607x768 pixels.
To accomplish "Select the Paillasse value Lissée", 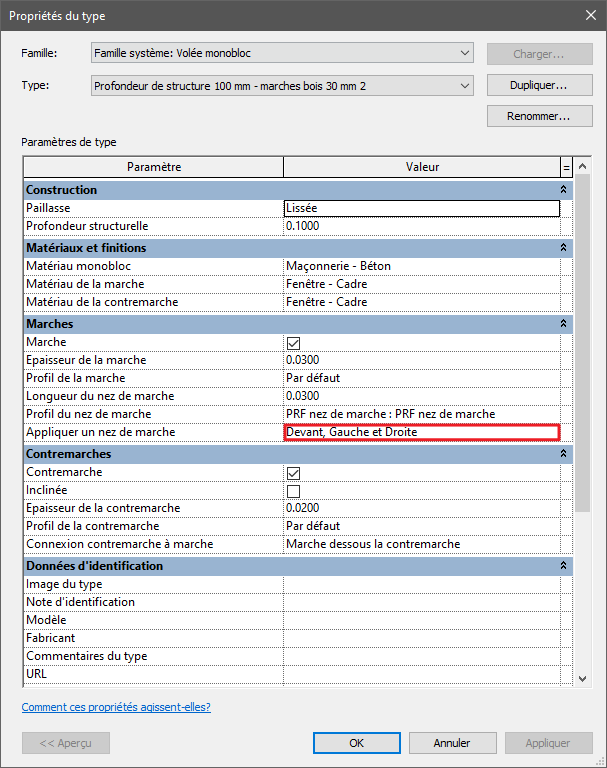I will coord(422,208).
